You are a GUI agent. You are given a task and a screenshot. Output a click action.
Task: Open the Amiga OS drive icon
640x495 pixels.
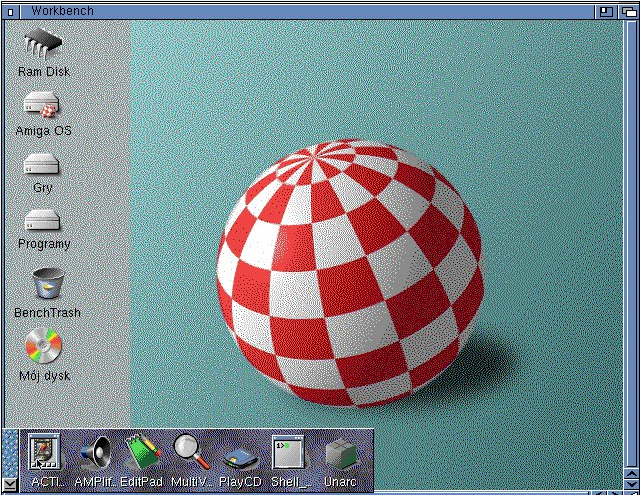pyautogui.click(x=41, y=104)
